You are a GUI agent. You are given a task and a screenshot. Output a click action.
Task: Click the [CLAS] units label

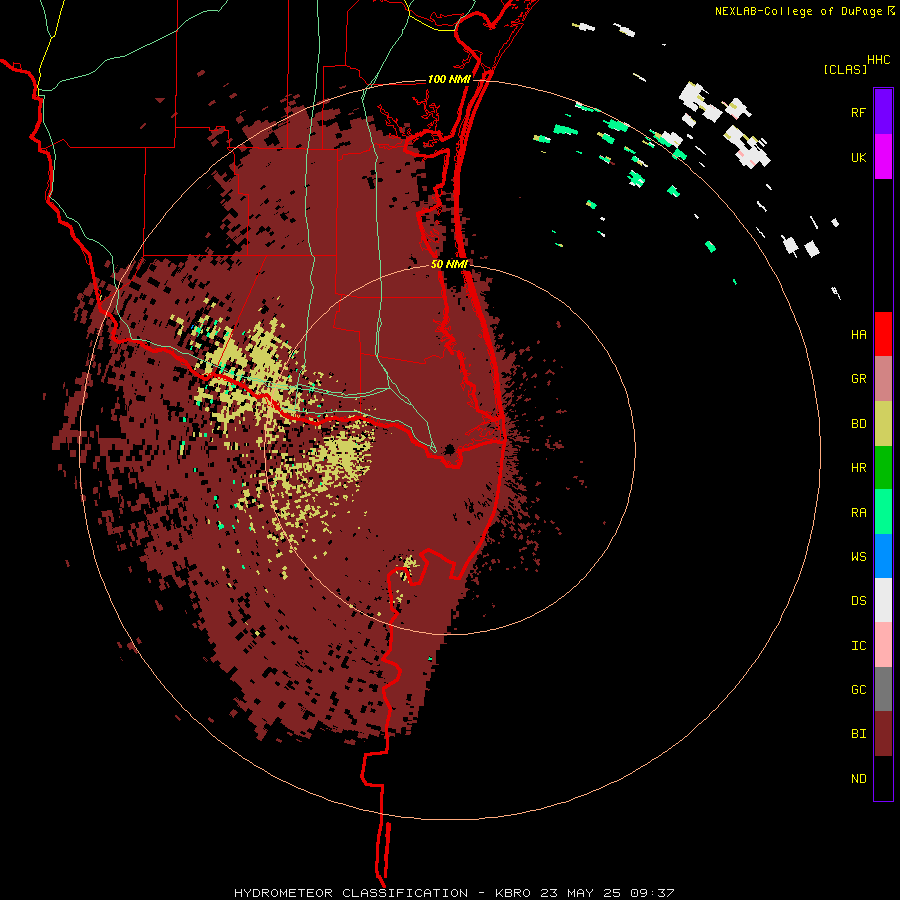pos(845,69)
